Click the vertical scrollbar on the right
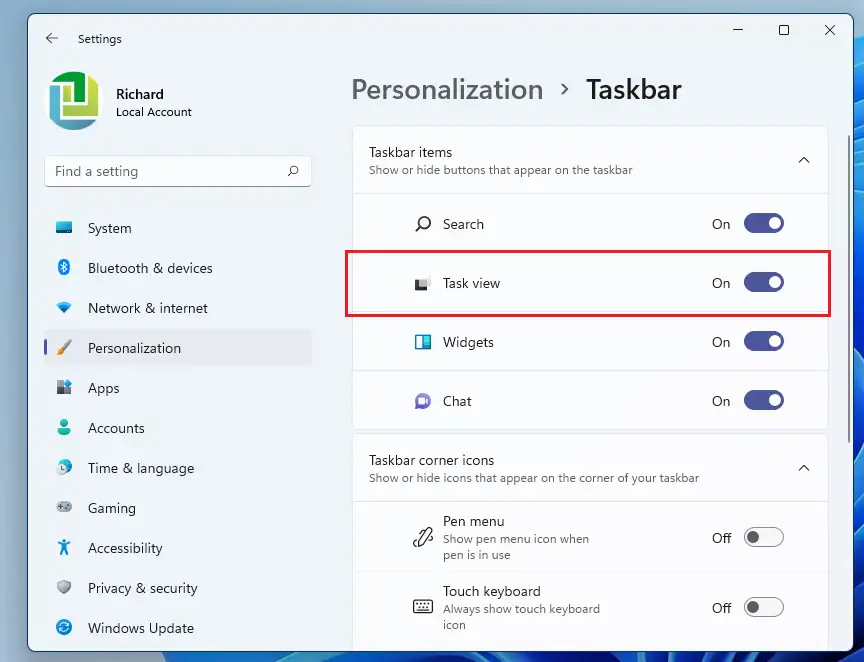 tap(849, 288)
